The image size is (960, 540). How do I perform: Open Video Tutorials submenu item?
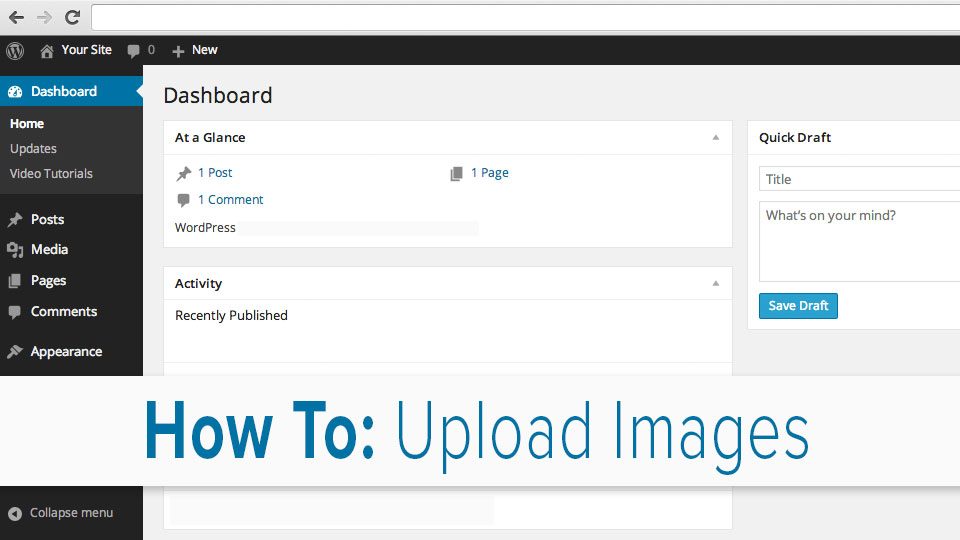point(51,173)
